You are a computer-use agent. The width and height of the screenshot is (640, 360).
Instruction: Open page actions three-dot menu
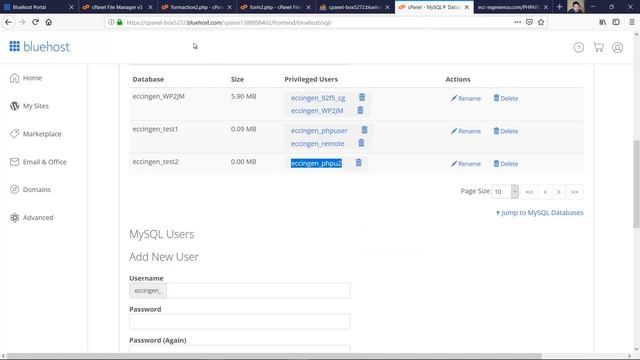pyautogui.click(x=518, y=22)
